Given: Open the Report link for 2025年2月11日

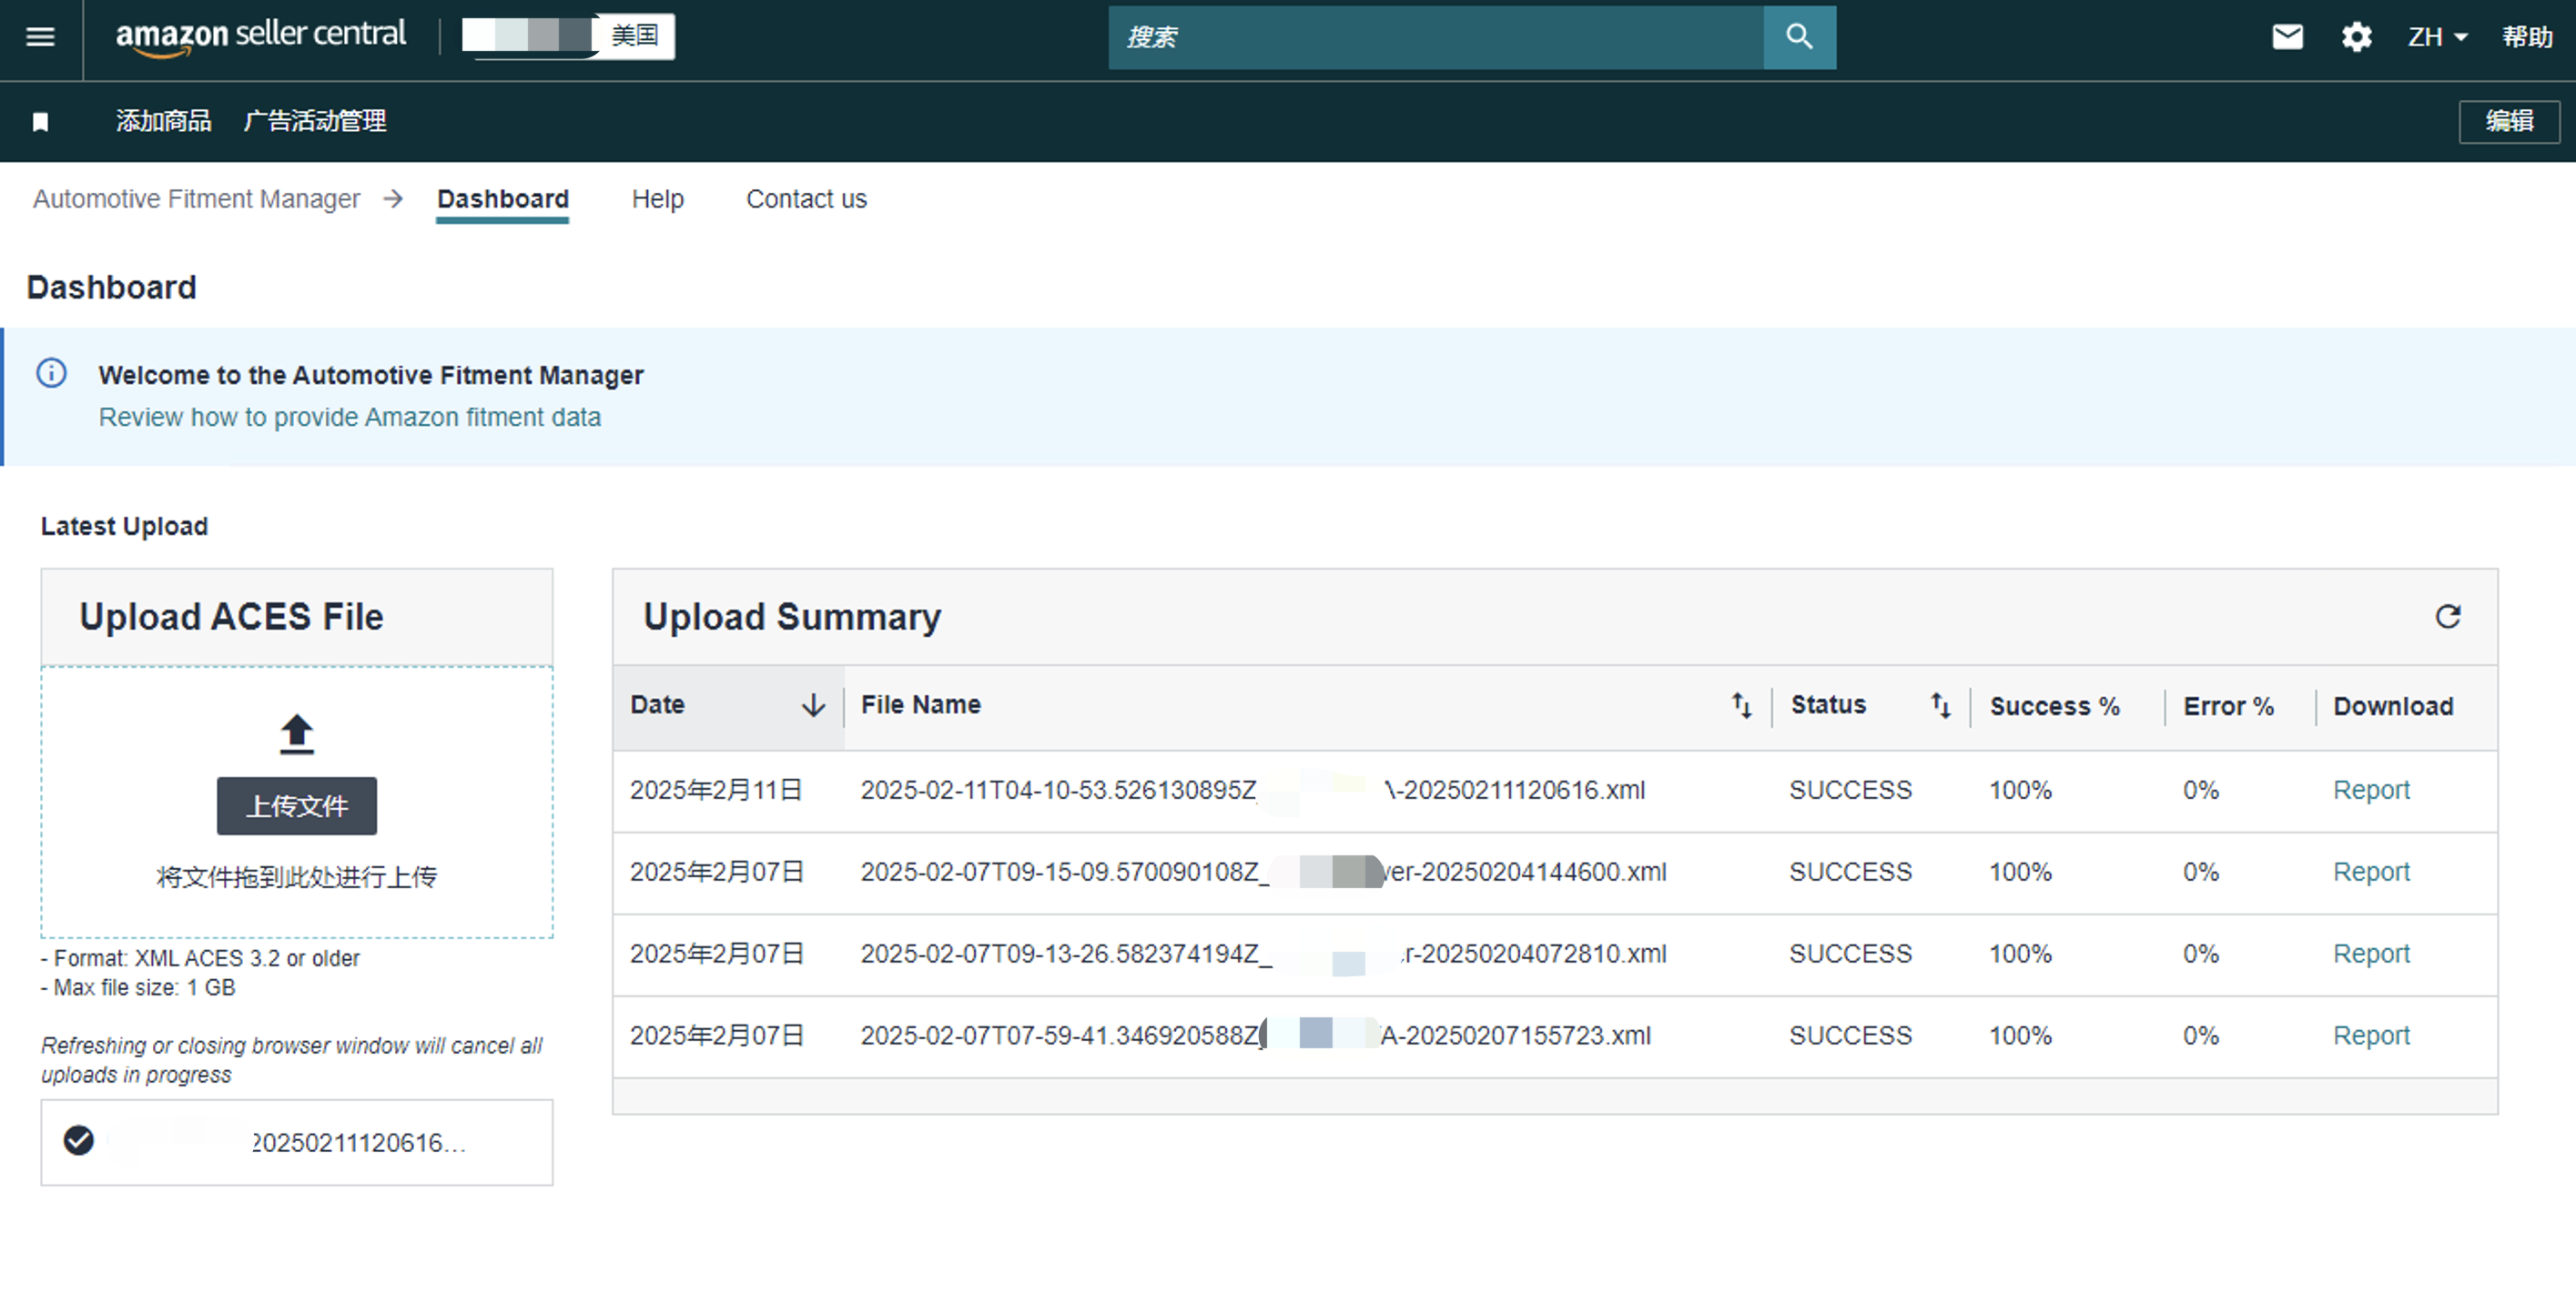Looking at the screenshot, I should pyautogui.click(x=2370, y=790).
